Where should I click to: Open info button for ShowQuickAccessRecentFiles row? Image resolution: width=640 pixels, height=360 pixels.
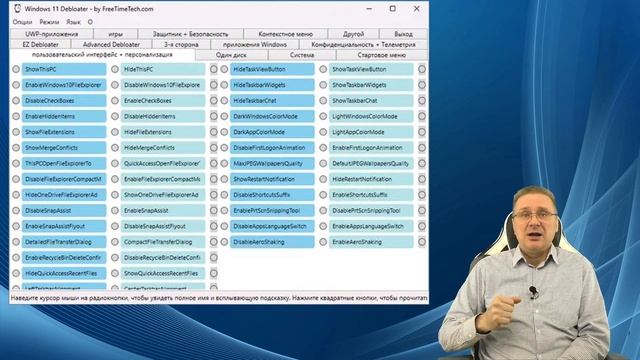coord(213,273)
